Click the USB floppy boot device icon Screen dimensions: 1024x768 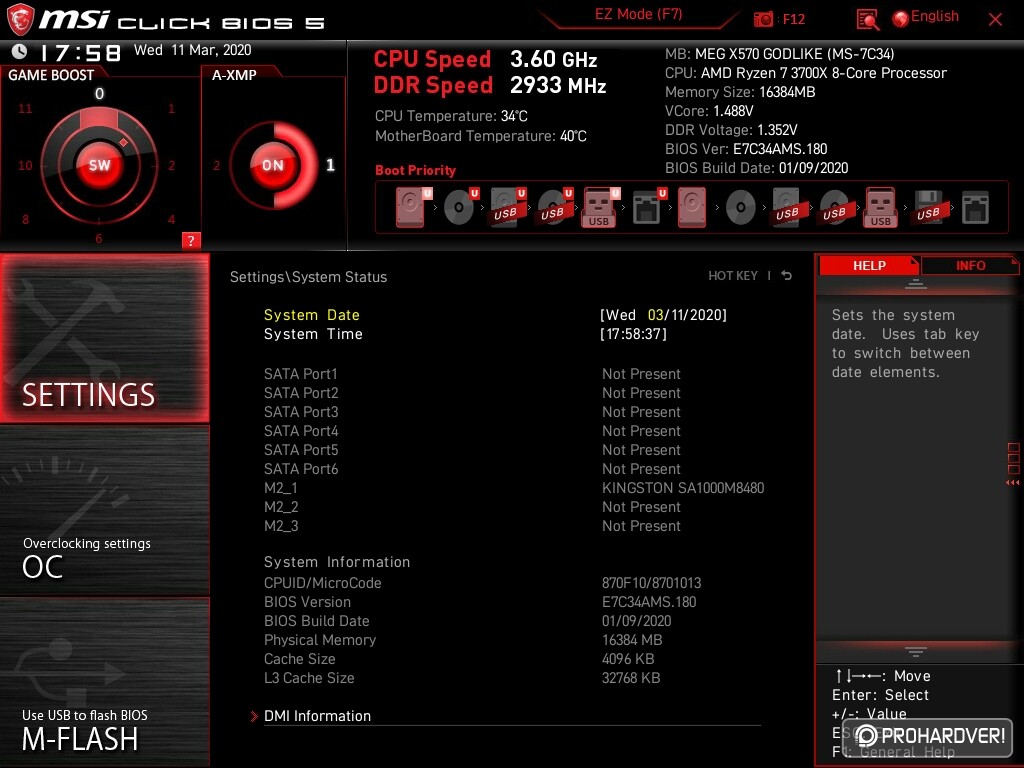point(928,208)
